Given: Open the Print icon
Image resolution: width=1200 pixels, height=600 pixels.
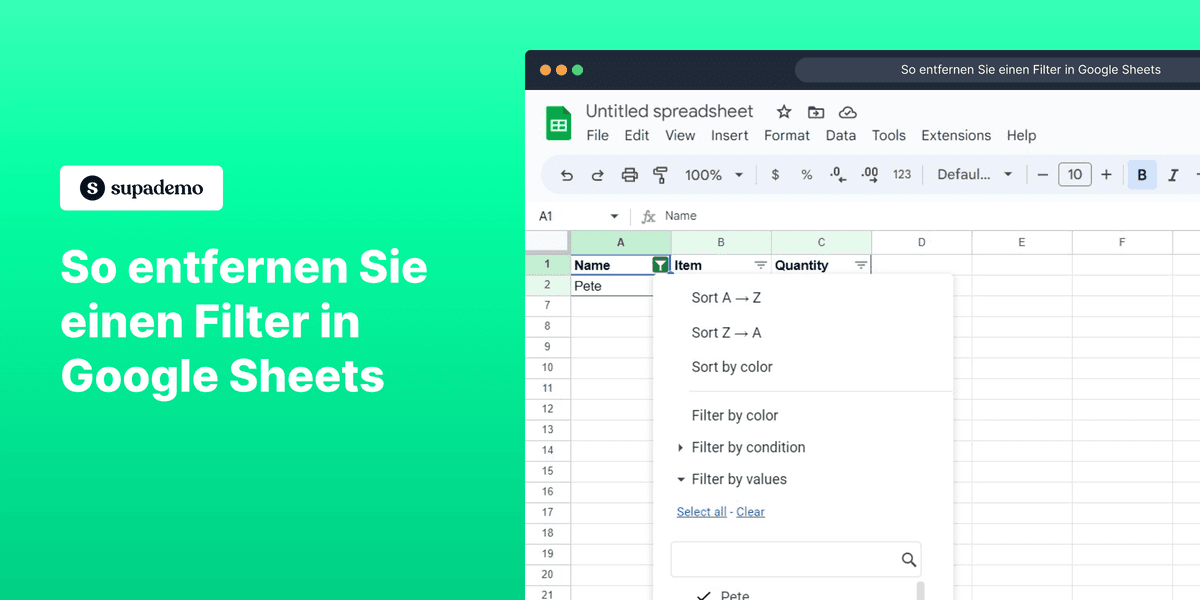Looking at the screenshot, I should click(629, 174).
